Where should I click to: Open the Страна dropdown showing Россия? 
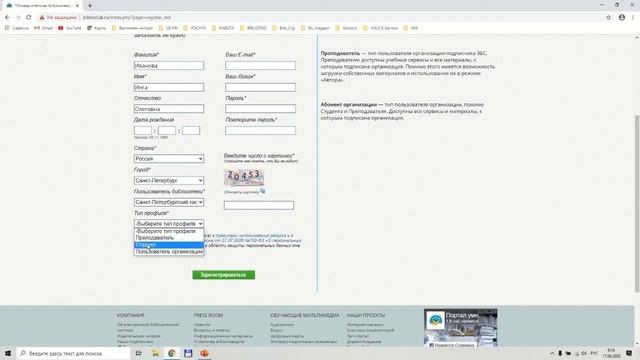click(x=169, y=159)
